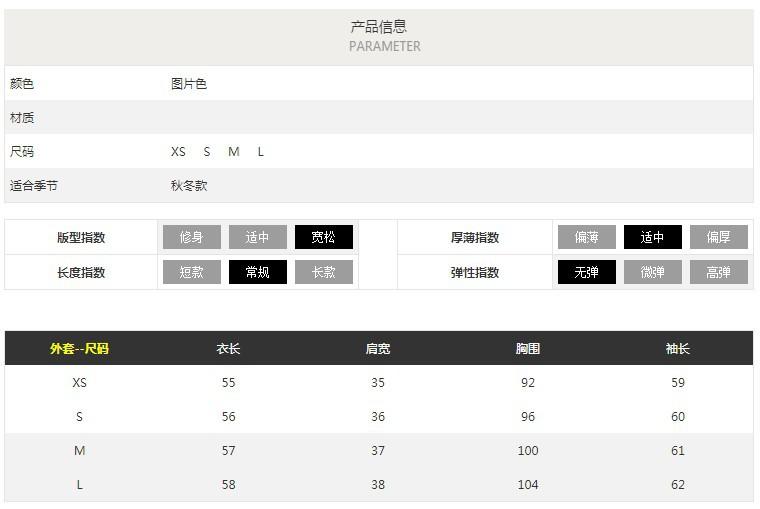Image resolution: width=760 pixels, height=509 pixels.
Task: Click 胸围 value 96 for S
Action: [528, 416]
